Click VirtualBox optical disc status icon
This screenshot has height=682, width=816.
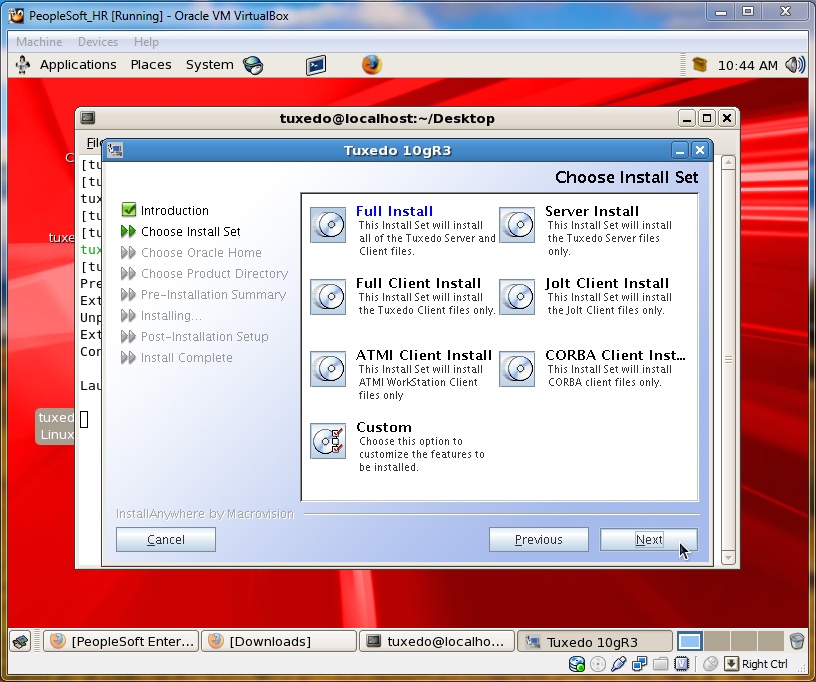(598, 664)
